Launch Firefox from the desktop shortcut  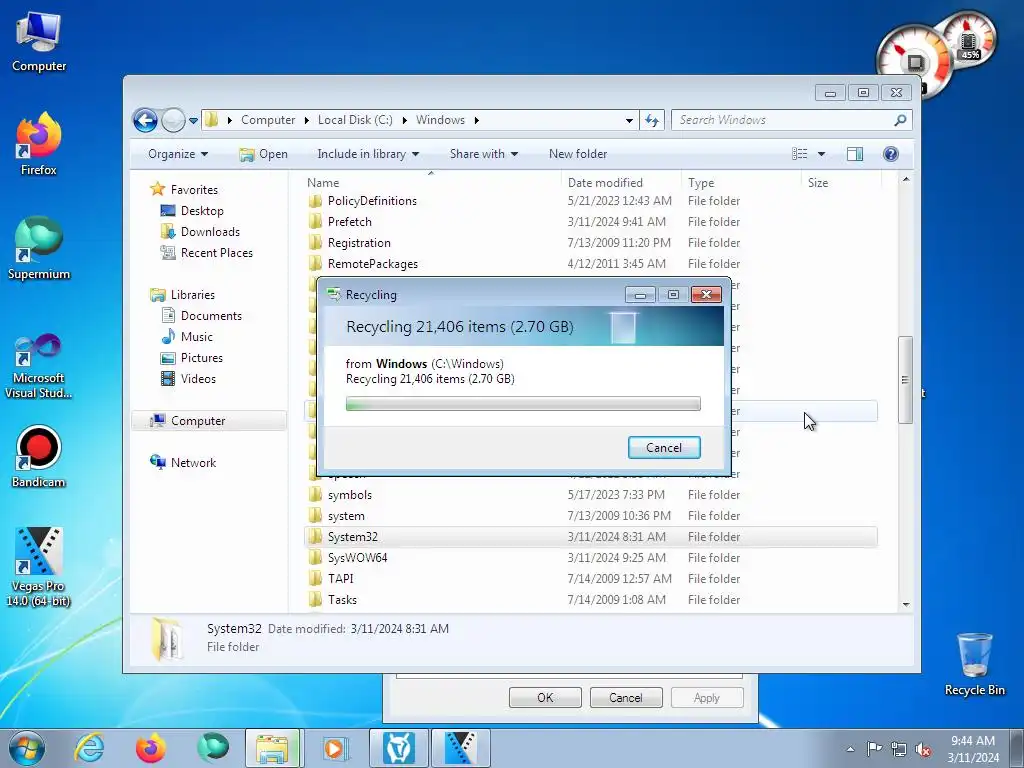coord(39,145)
